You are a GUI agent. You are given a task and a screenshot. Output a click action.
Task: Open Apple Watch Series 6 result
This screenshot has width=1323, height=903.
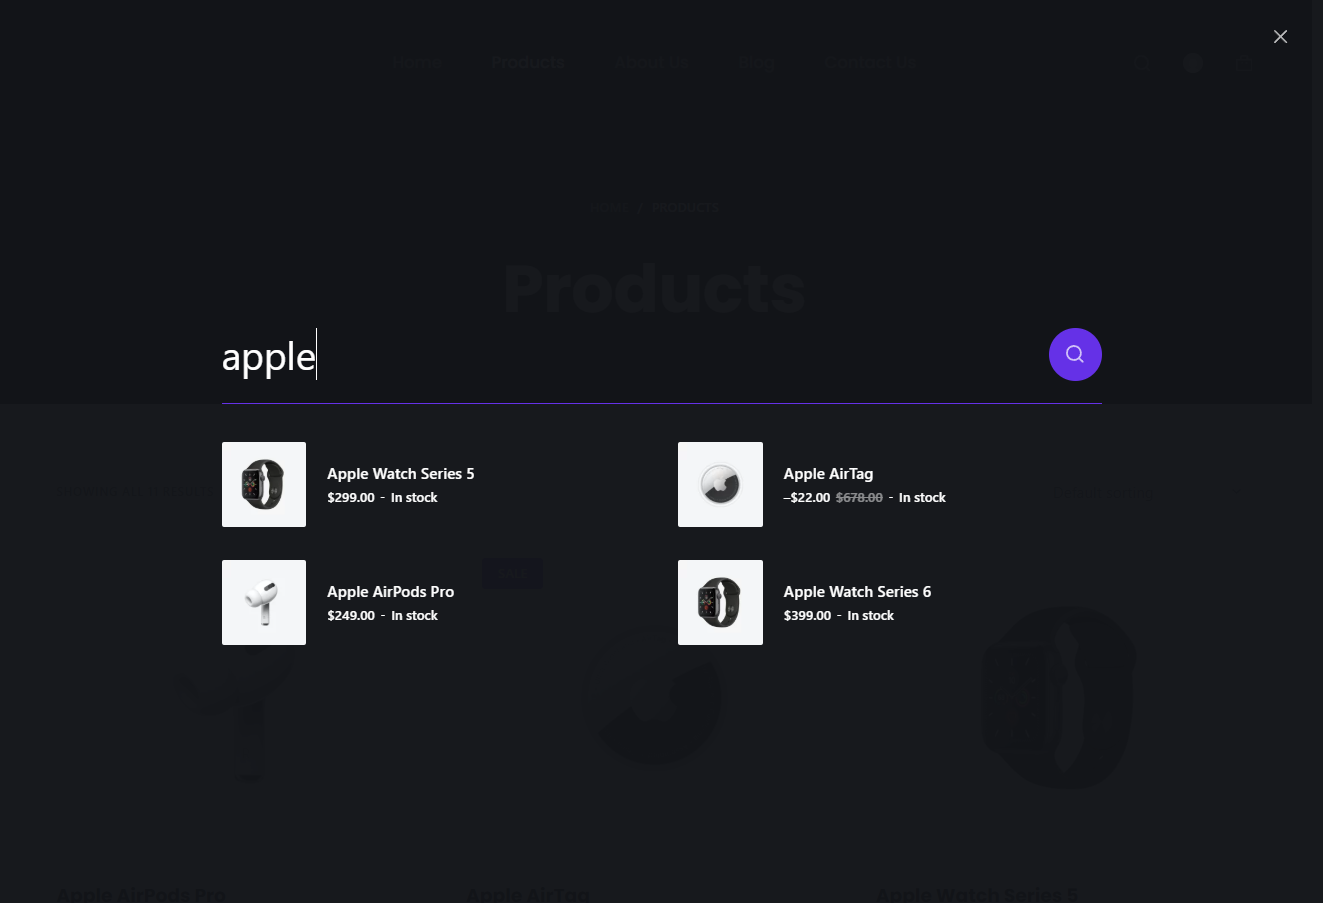tap(857, 592)
